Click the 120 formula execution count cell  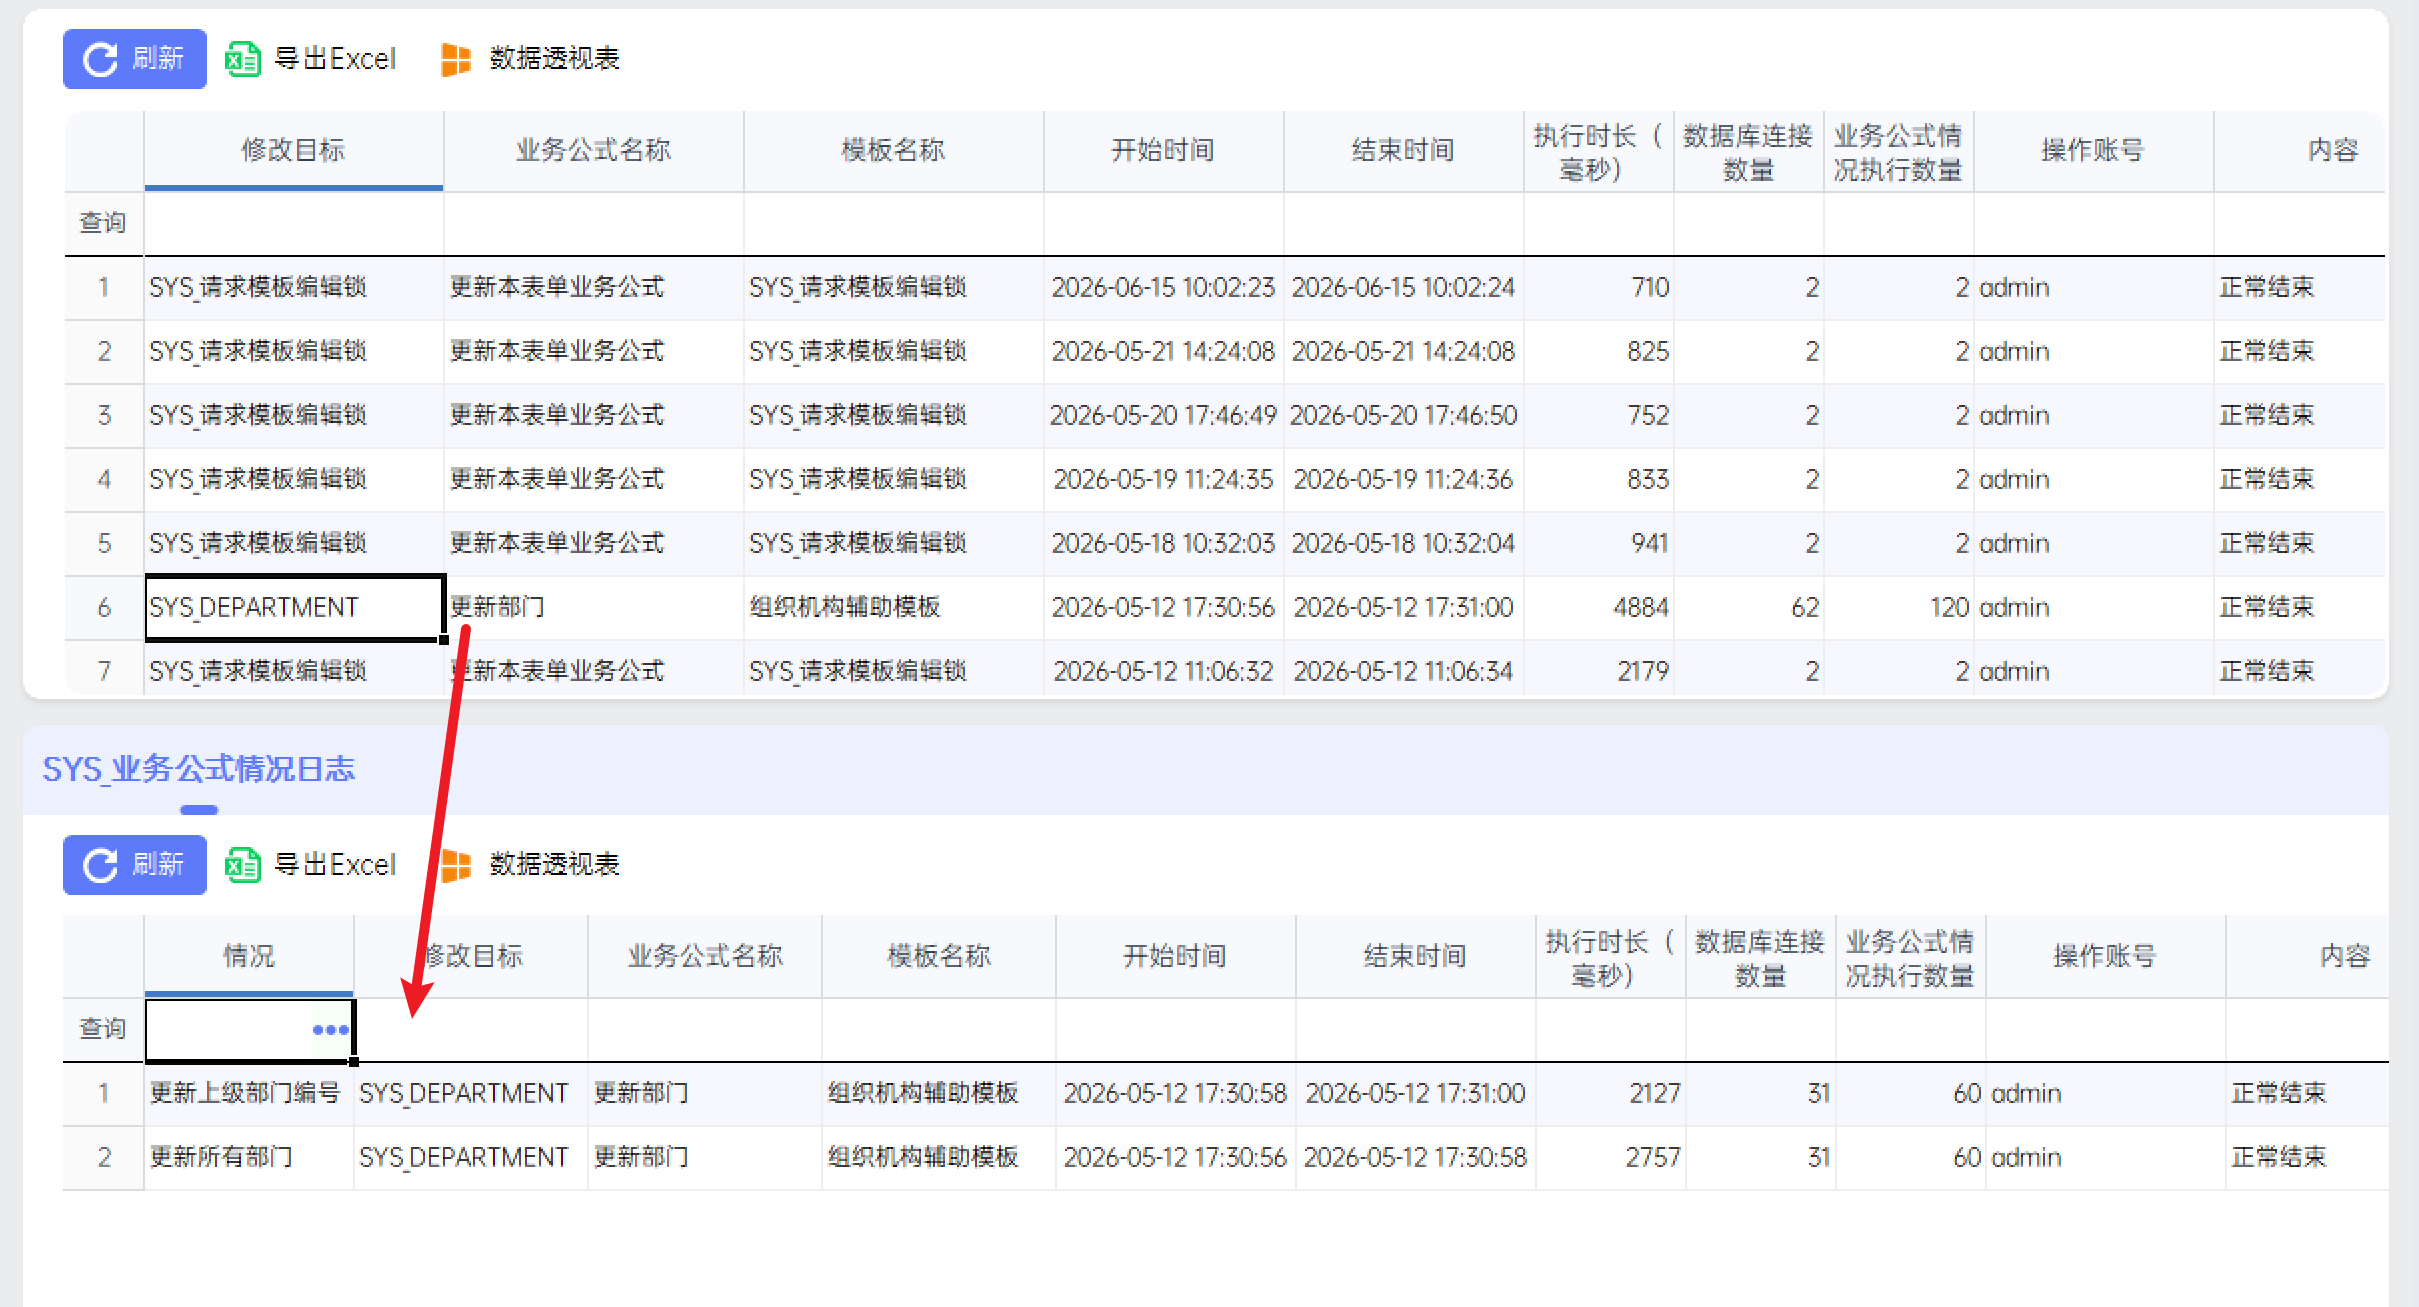1899,607
